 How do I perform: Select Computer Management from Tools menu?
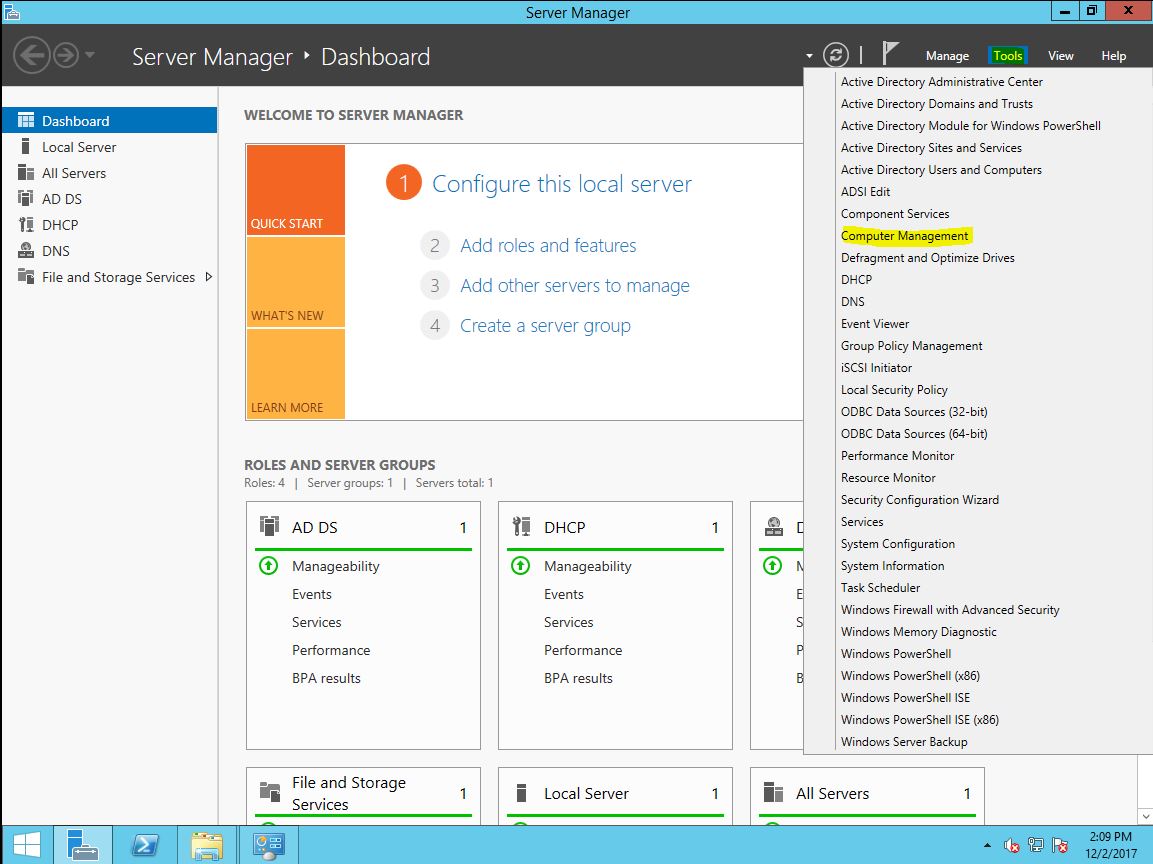pos(904,236)
